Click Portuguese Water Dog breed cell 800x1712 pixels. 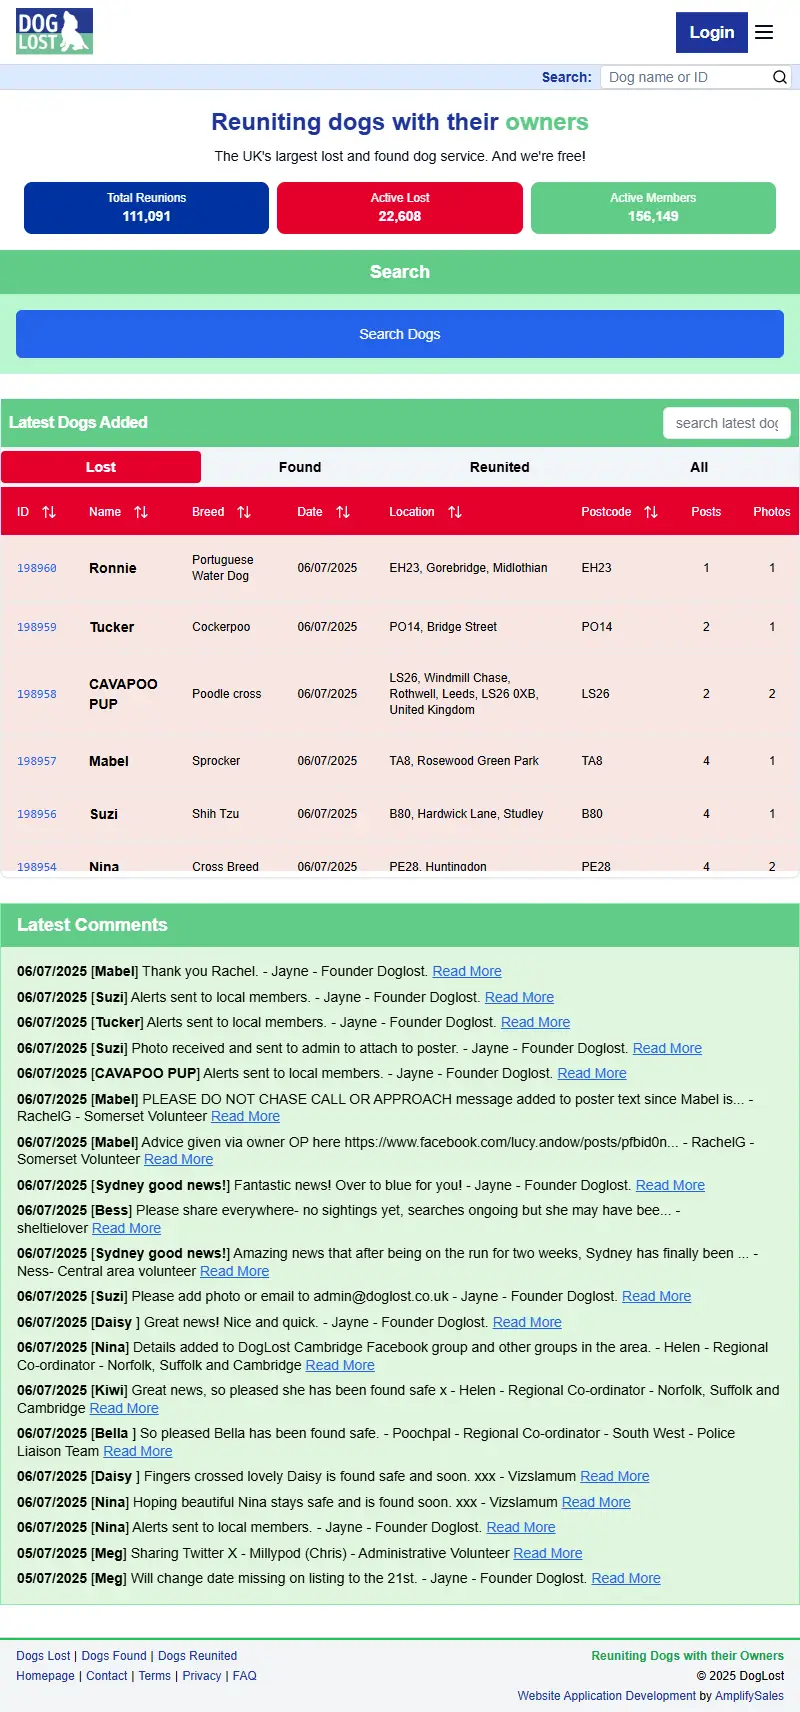click(223, 568)
